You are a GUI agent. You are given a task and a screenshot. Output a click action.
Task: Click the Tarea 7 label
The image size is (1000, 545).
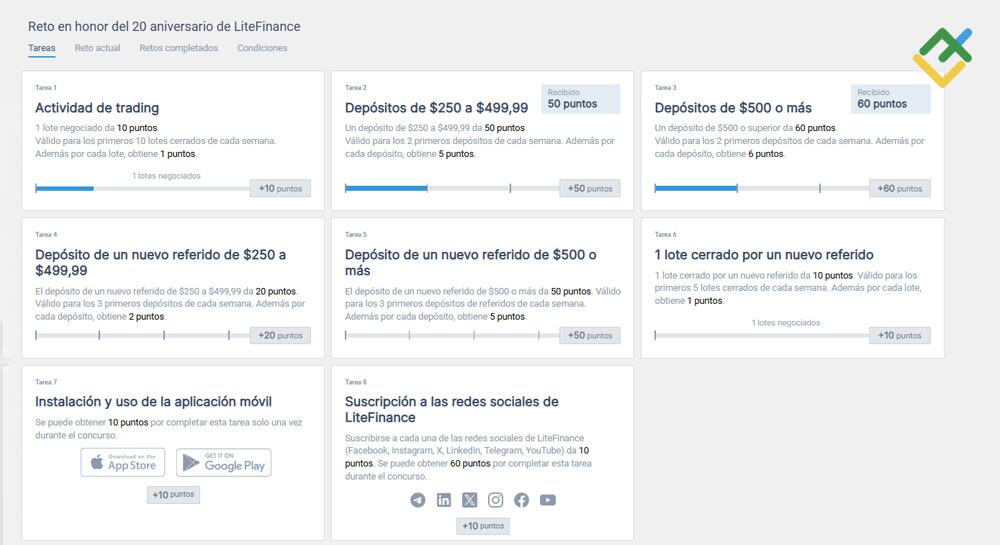point(46,382)
